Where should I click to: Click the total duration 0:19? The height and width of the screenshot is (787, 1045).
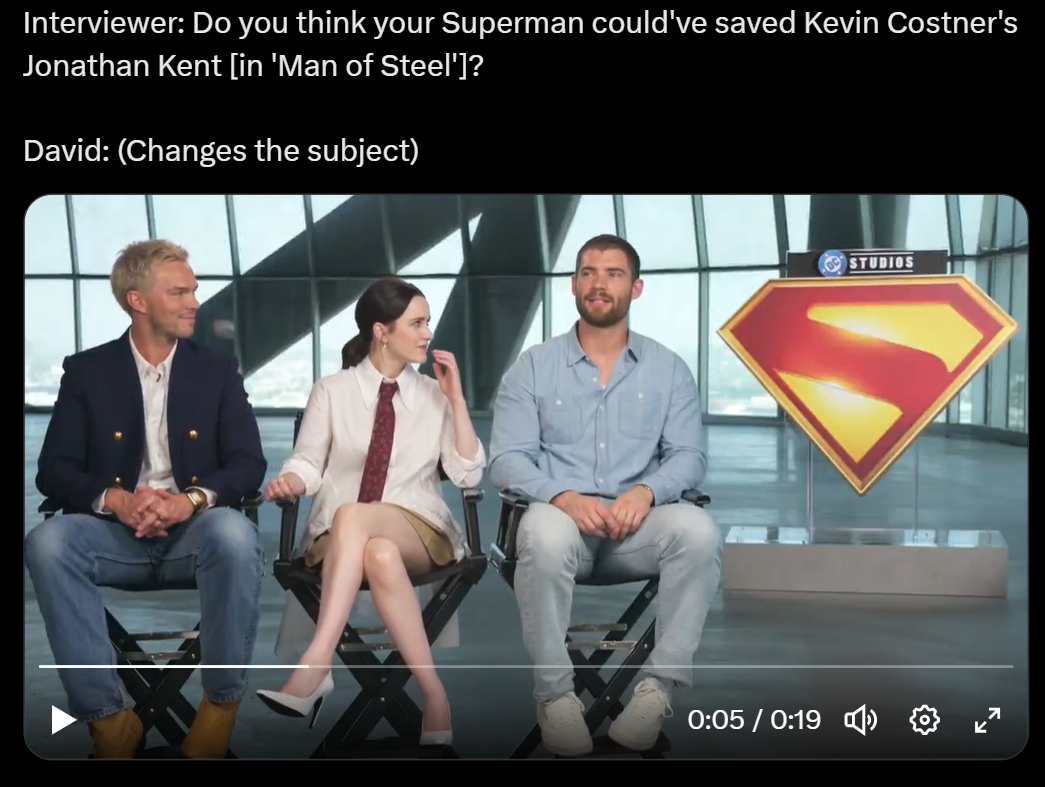click(x=795, y=720)
